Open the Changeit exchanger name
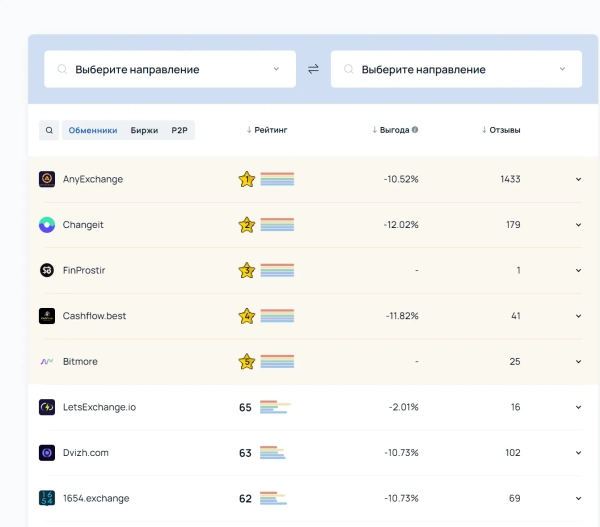 tap(83, 225)
